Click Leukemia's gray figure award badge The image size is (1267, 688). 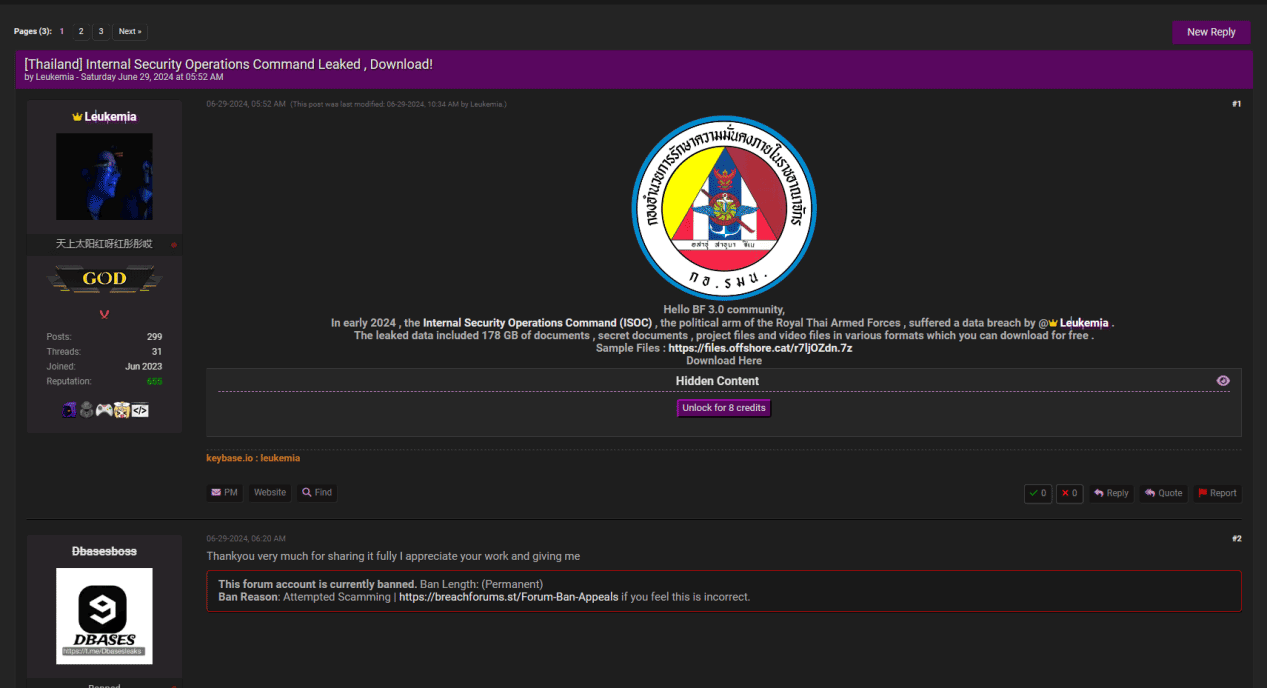coord(86,409)
